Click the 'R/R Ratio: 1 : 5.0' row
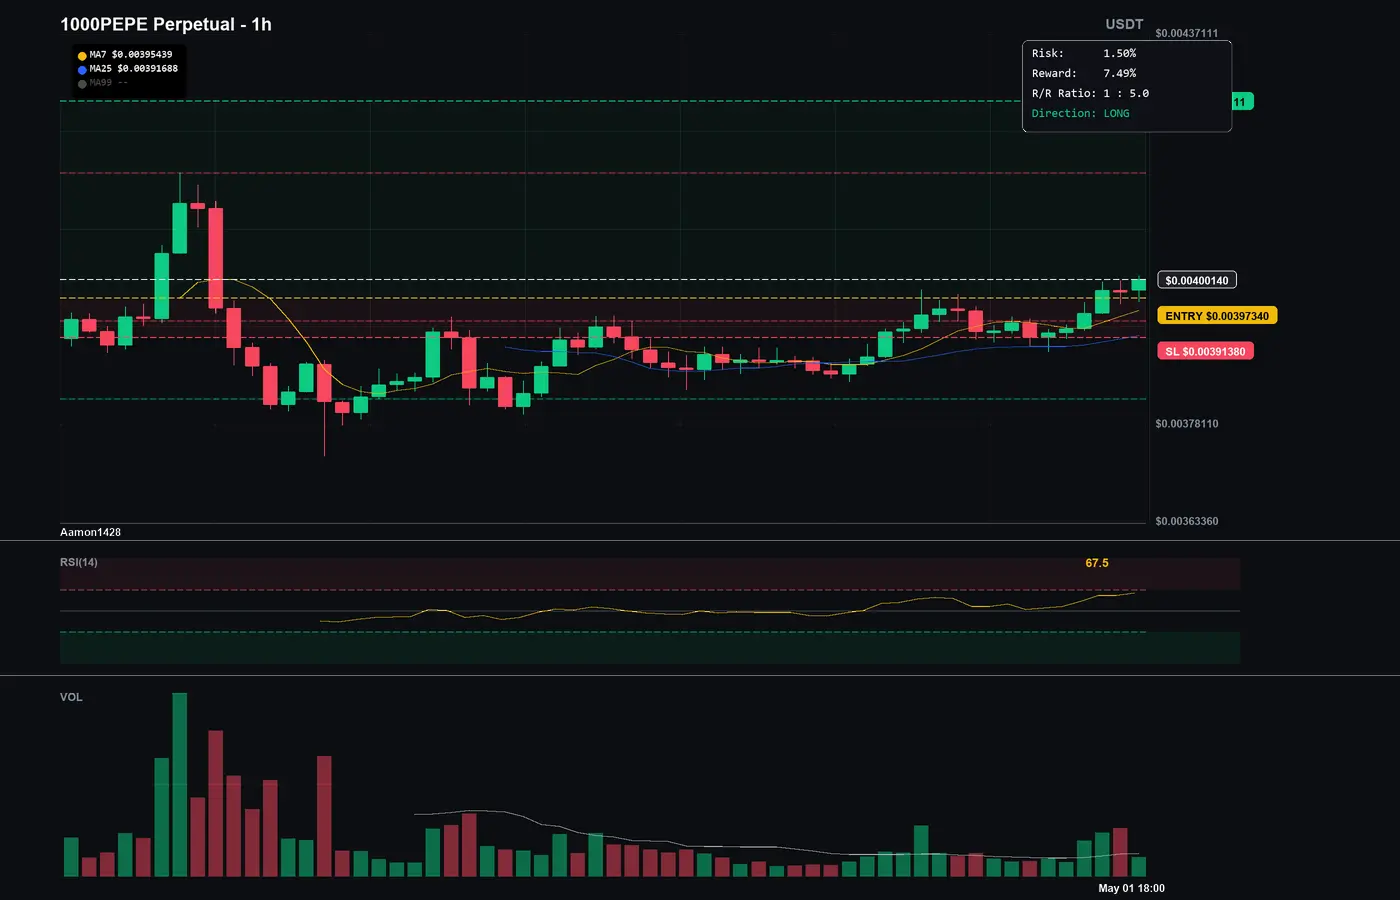 [x=1090, y=93]
